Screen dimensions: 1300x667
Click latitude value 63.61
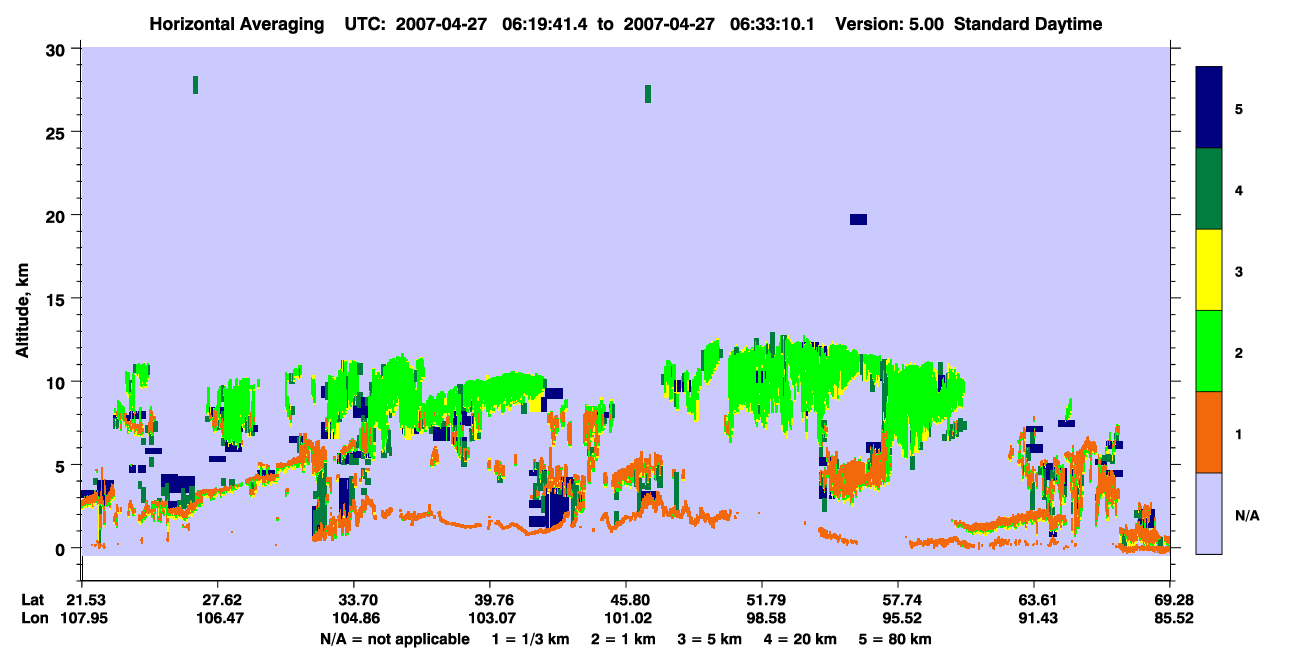click(1034, 600)
